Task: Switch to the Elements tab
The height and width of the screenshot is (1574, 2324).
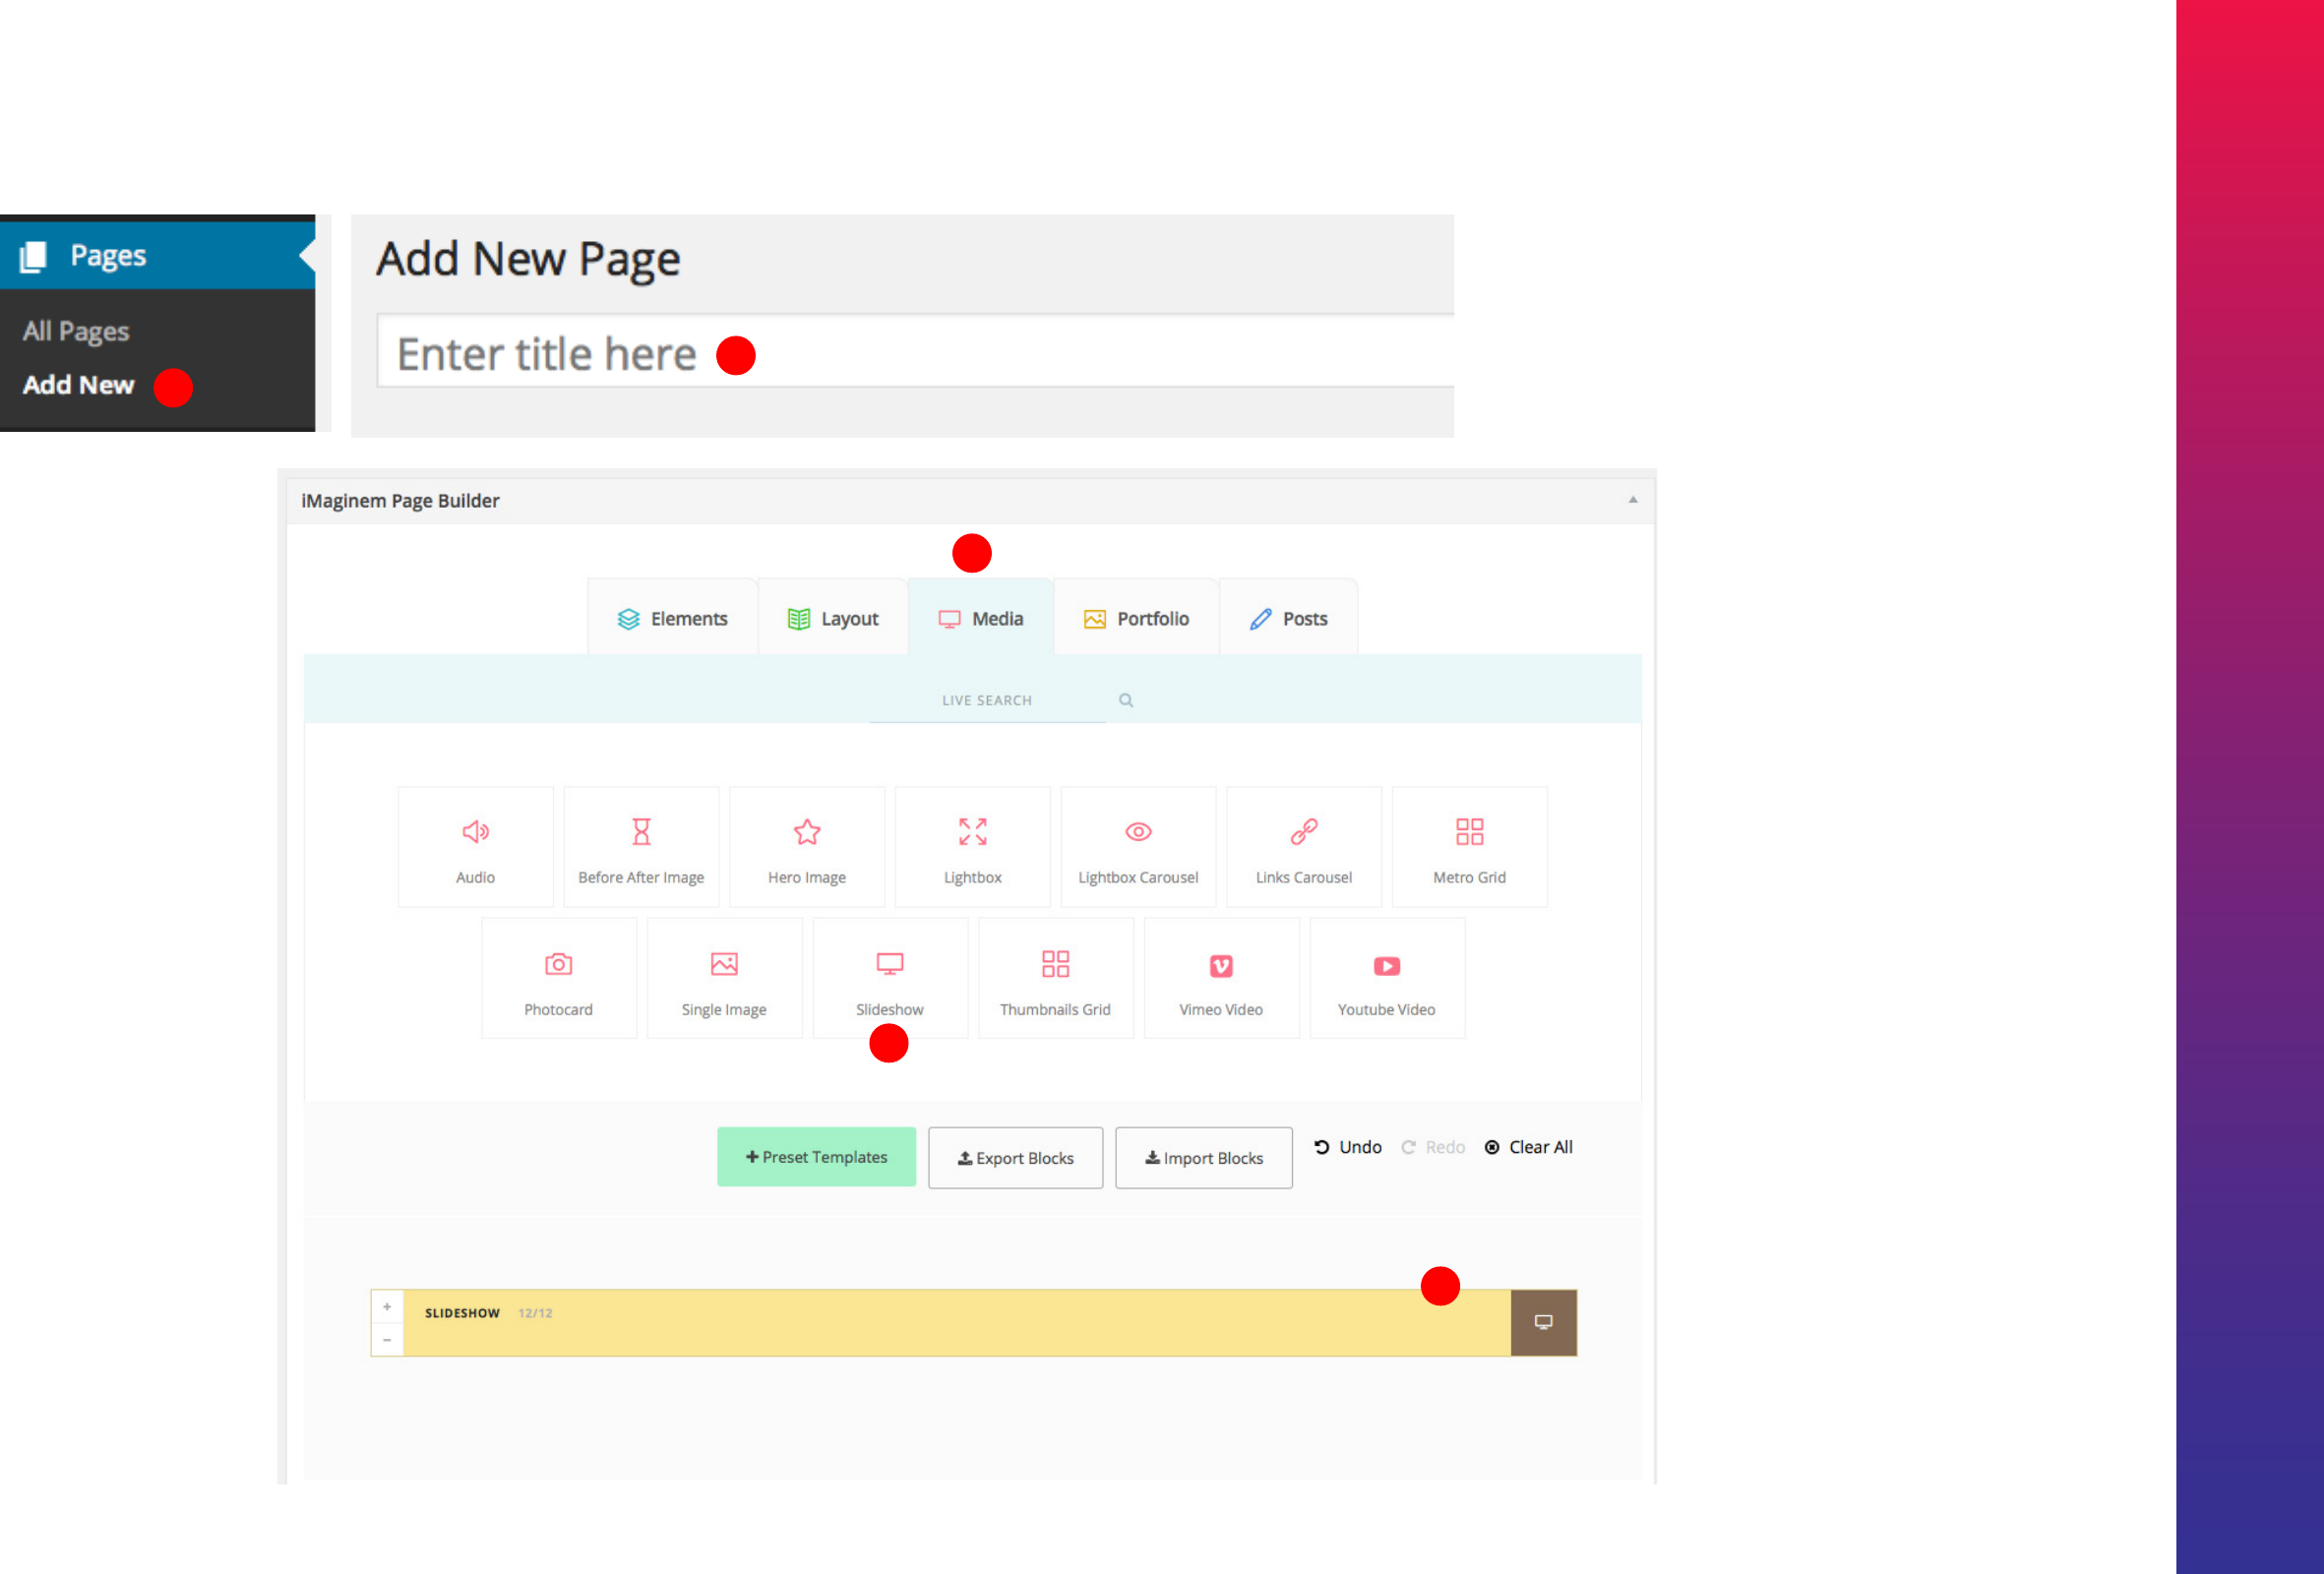Action: 672,619
